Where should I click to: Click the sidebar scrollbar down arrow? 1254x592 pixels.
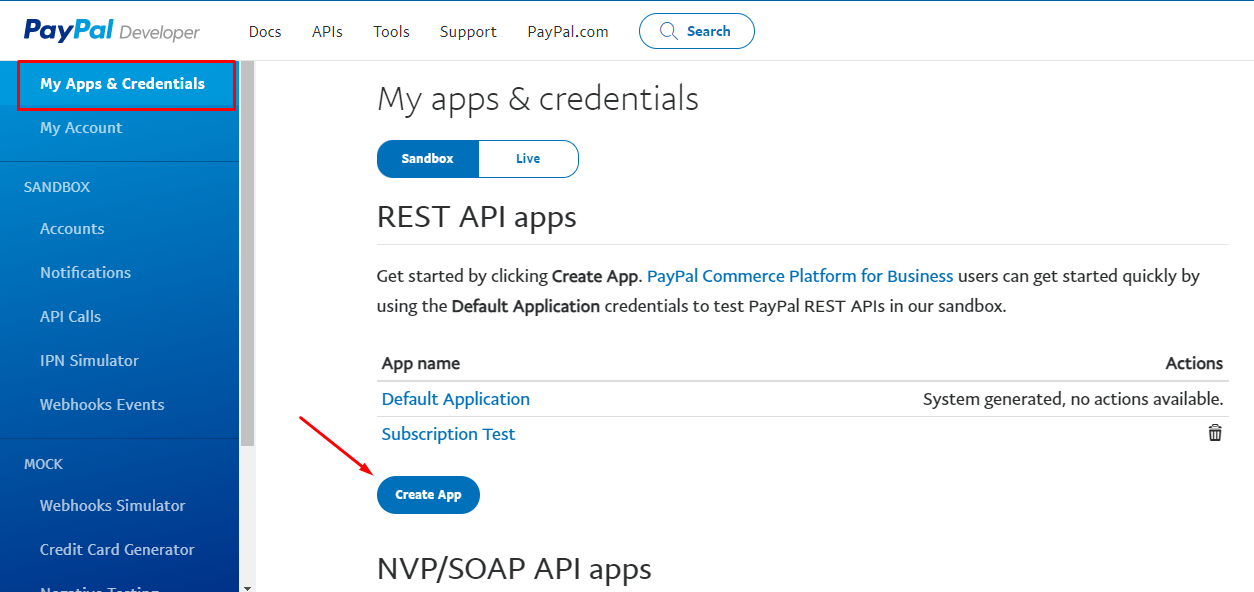click(x=247, y=586)
